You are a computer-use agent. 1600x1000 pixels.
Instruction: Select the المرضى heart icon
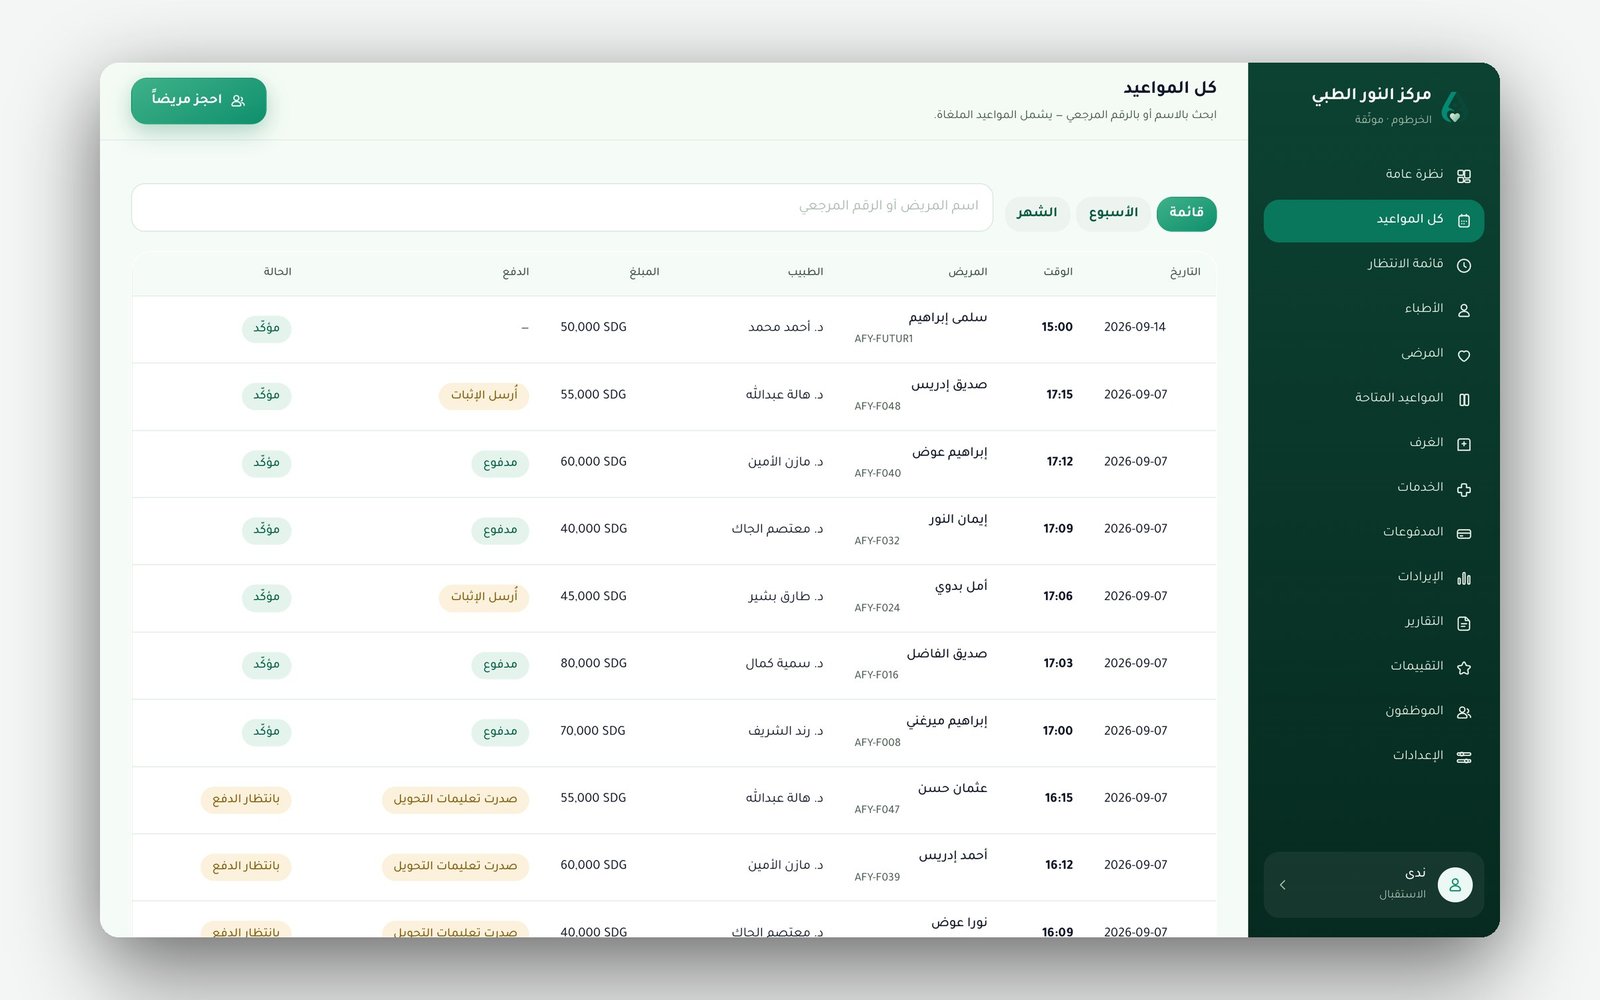1464,355
